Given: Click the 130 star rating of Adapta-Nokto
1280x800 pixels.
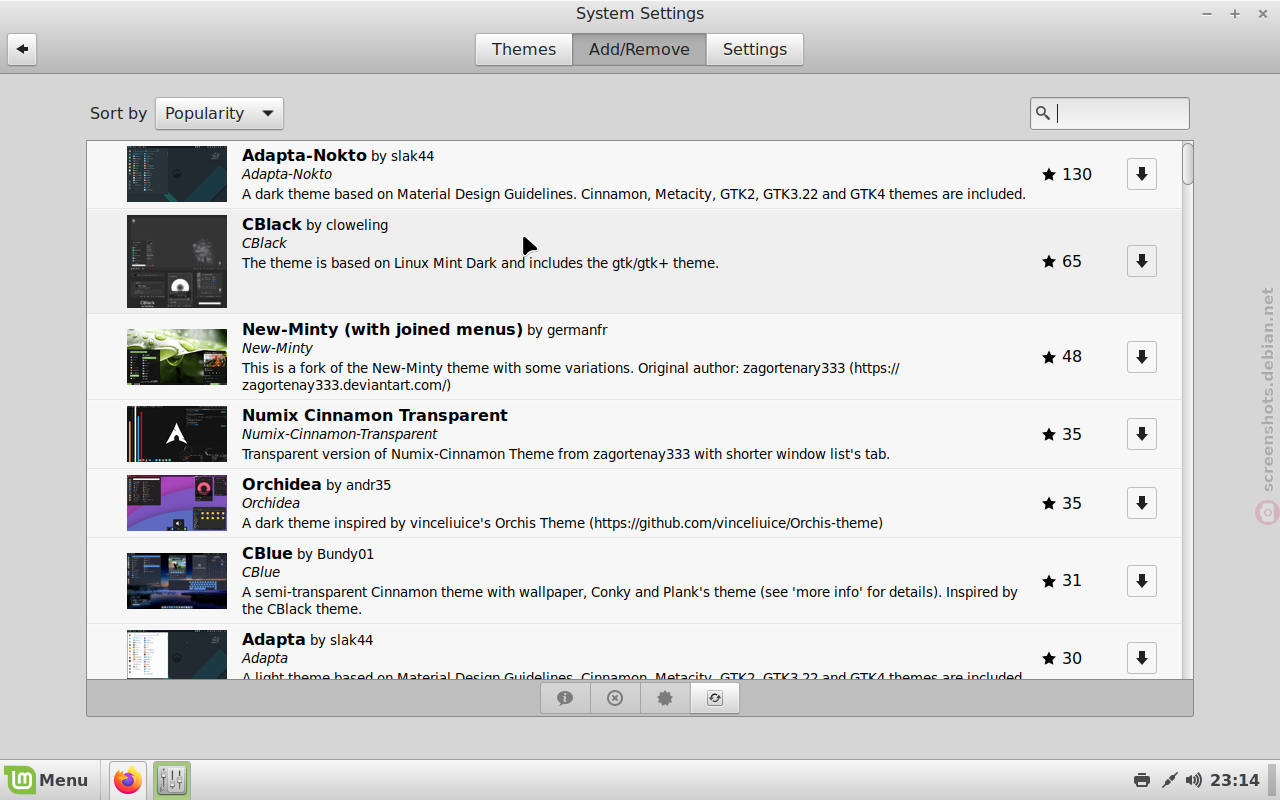Looking at the screenshot, I should 1067,174.
